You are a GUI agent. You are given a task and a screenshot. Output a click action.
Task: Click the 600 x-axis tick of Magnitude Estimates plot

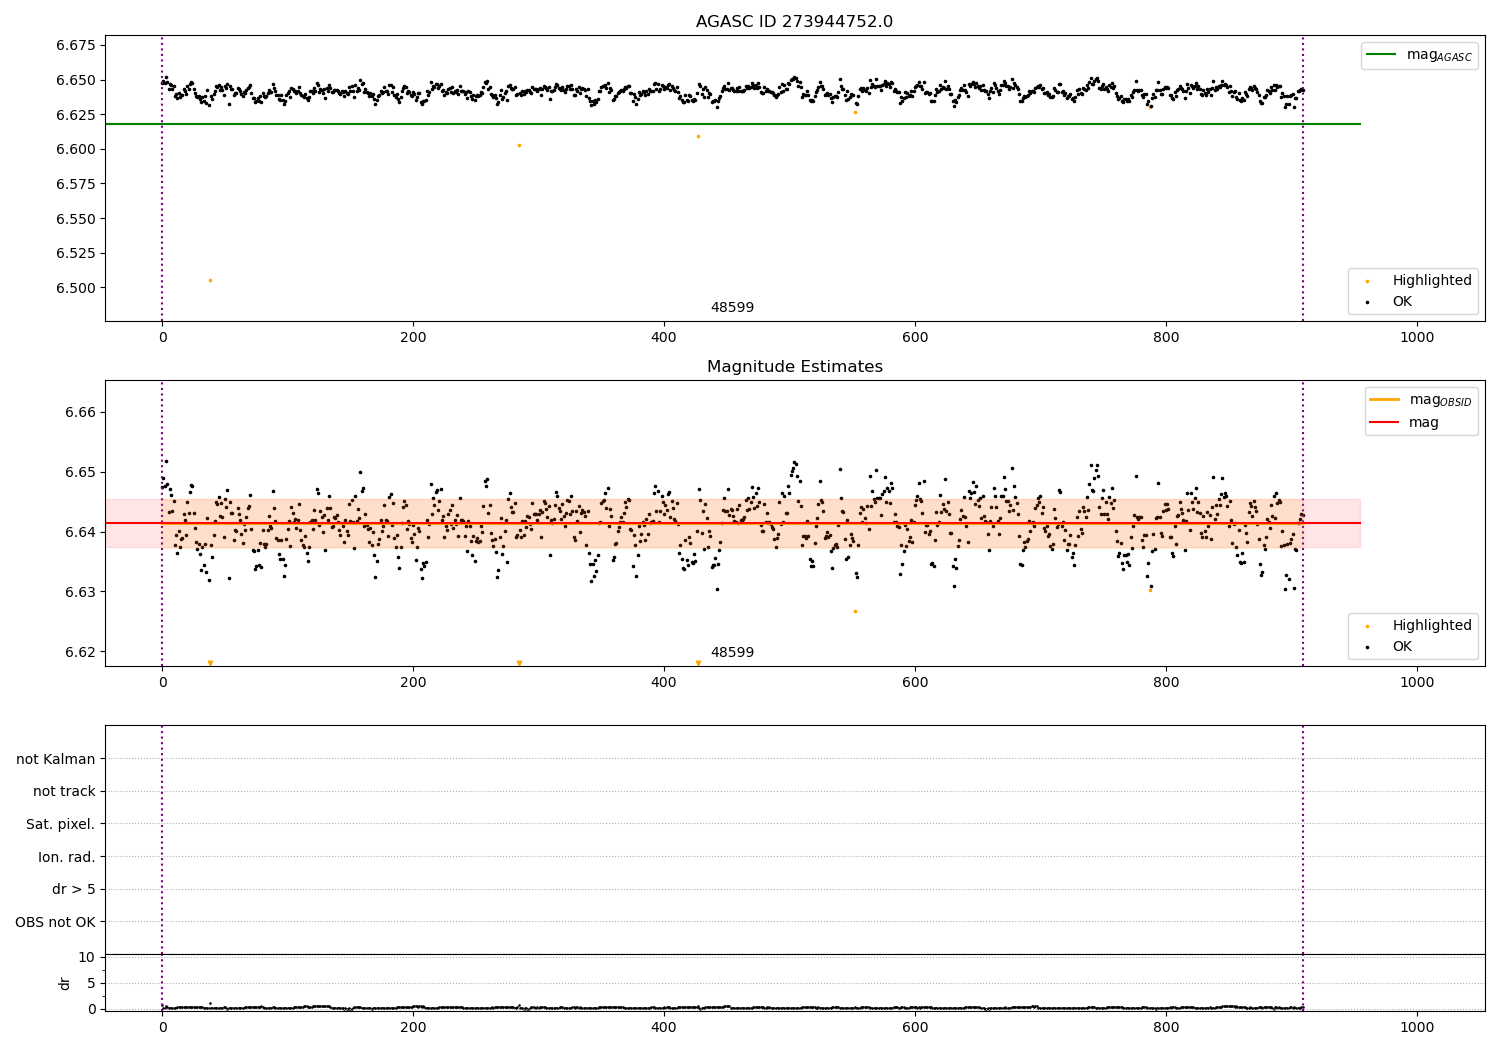(x=915, y=682)
